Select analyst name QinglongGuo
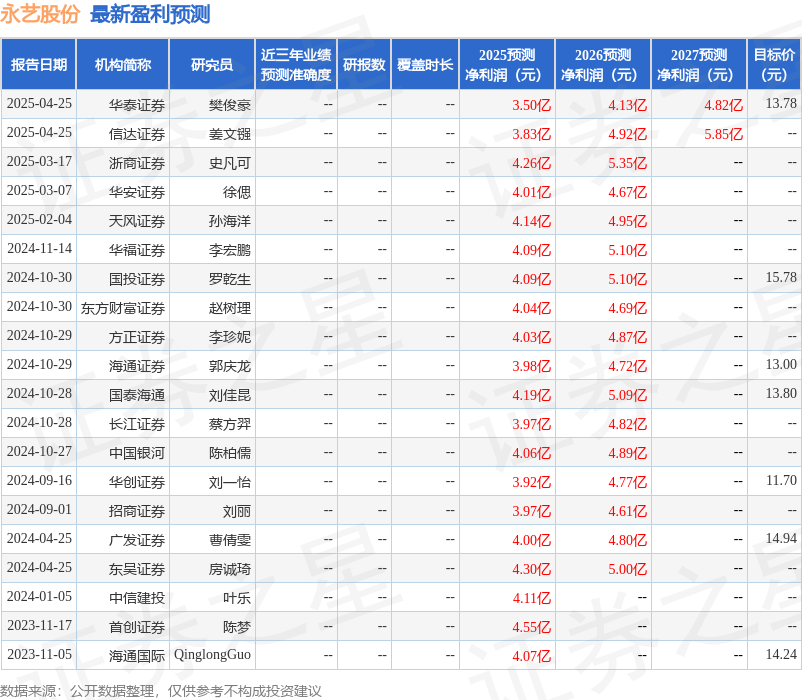Screen dimensions: 802x700 point(212,655)
